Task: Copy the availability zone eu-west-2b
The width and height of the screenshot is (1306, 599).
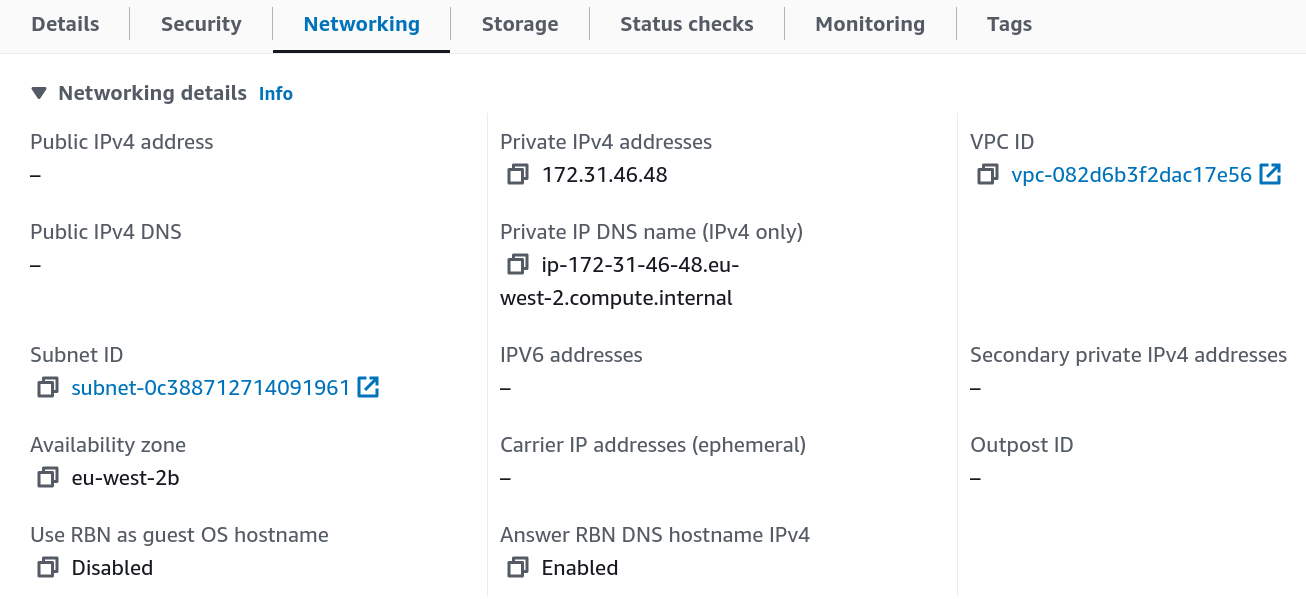Action: (x=47, y=477)
